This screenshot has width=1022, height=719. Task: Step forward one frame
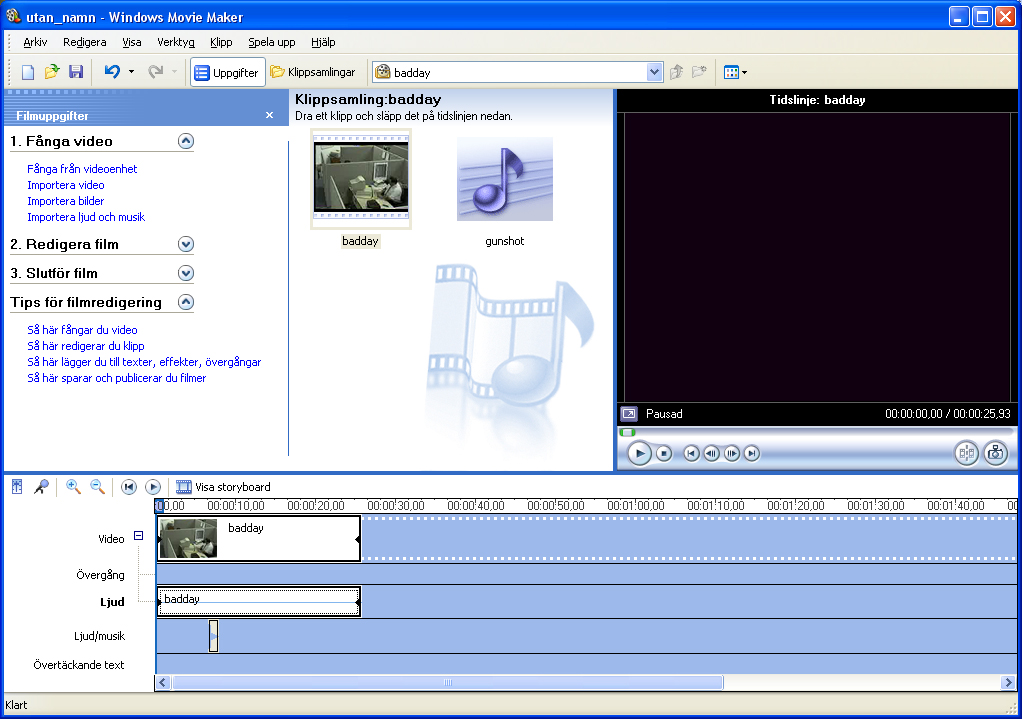(x=732, y=453)
